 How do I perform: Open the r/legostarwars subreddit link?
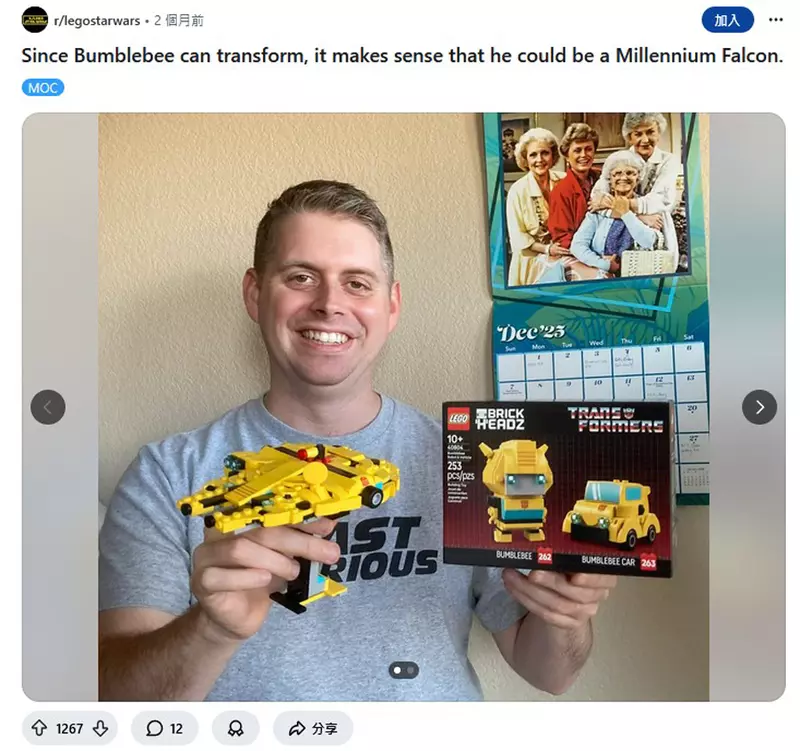[x=97, y=20]
